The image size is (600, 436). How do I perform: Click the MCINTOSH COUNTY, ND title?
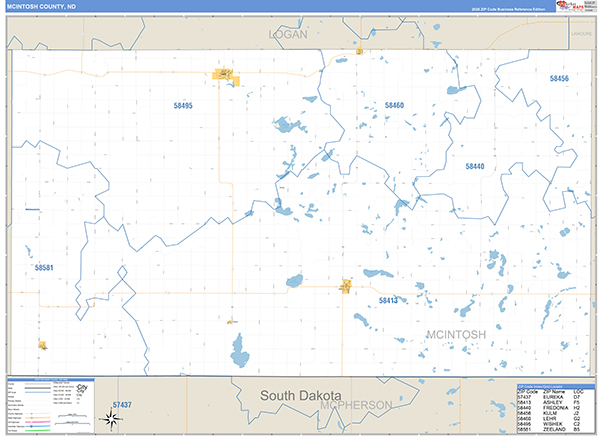point(40,7)
